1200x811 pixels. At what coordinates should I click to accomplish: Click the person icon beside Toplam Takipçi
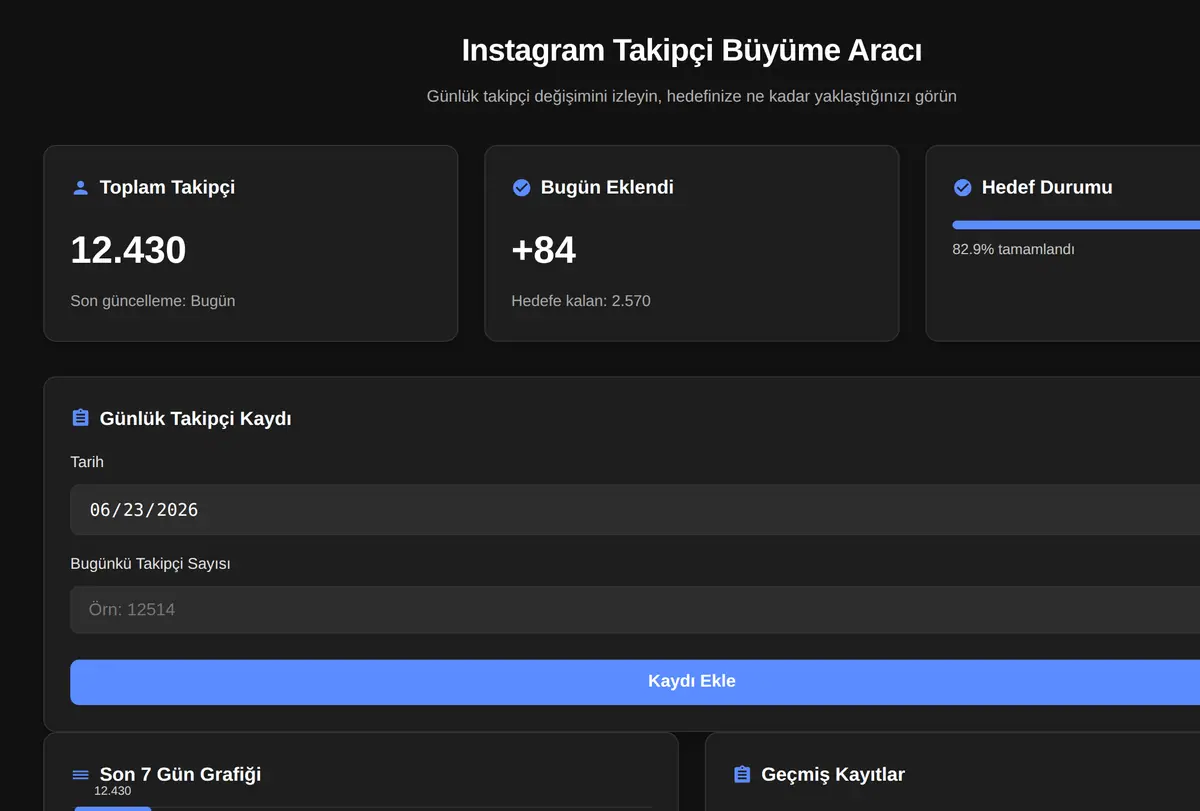(x=81, y=187)
